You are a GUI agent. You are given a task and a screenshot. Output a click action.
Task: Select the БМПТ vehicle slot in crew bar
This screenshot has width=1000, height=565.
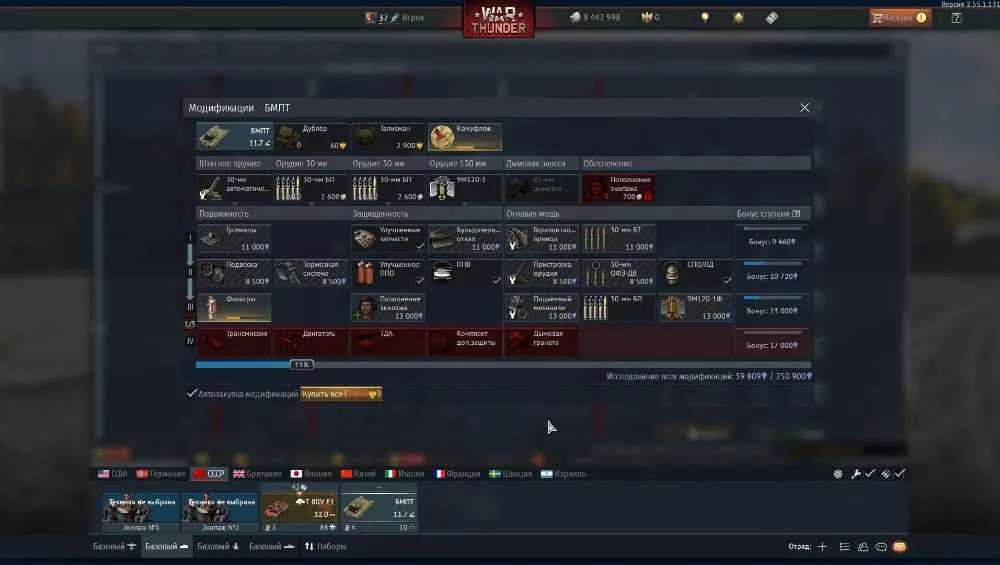[x=379, y=508]
